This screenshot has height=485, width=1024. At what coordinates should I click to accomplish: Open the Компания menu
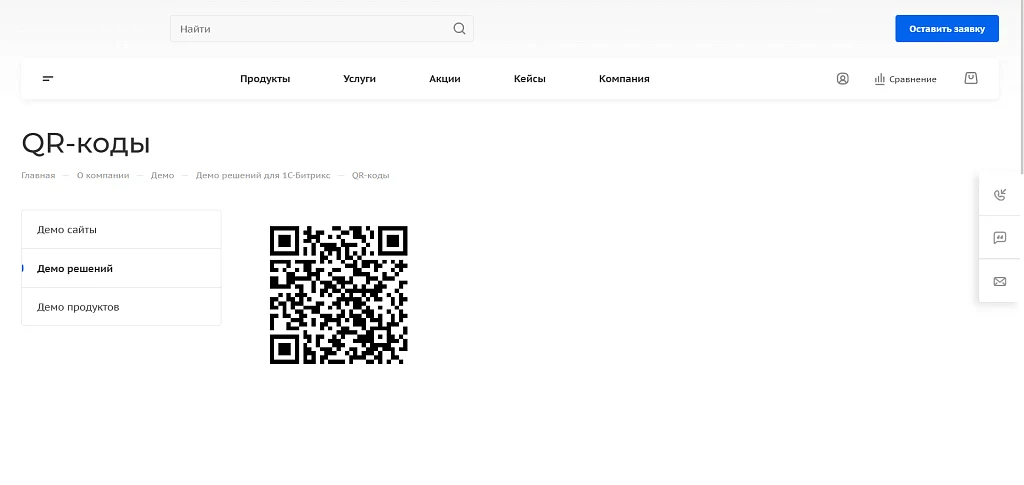624,79
